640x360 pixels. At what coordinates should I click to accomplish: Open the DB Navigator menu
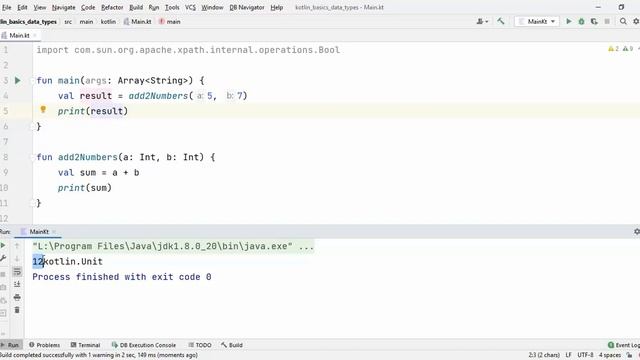247,7
